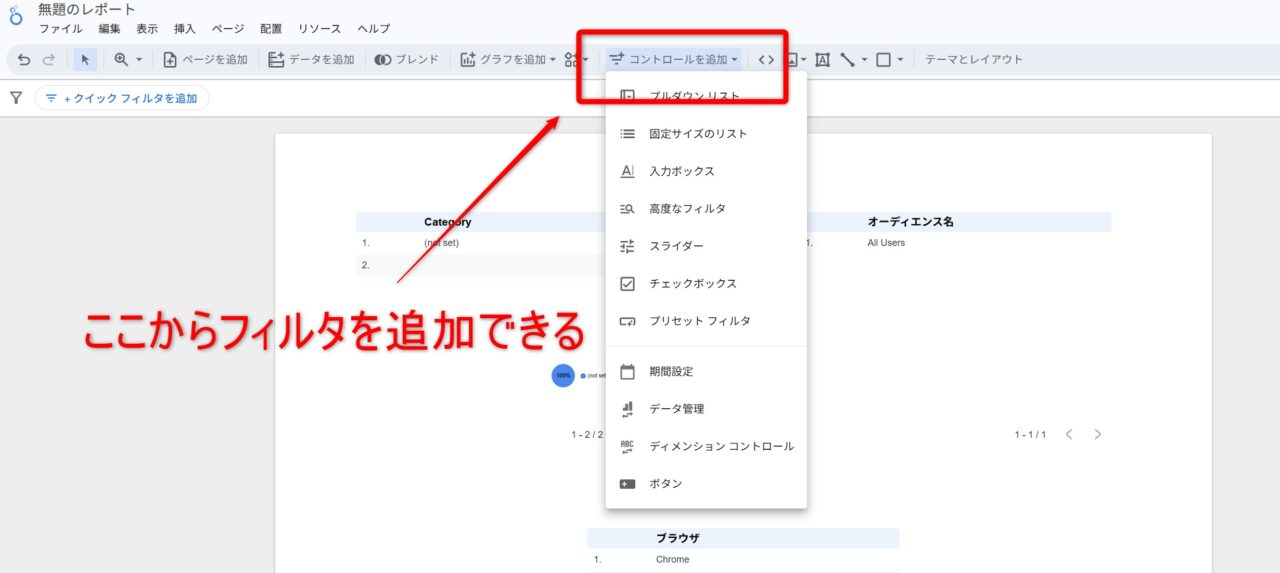Go to next table page arrow
This screenshot has height=573, width=1280.
[1098, 434]
